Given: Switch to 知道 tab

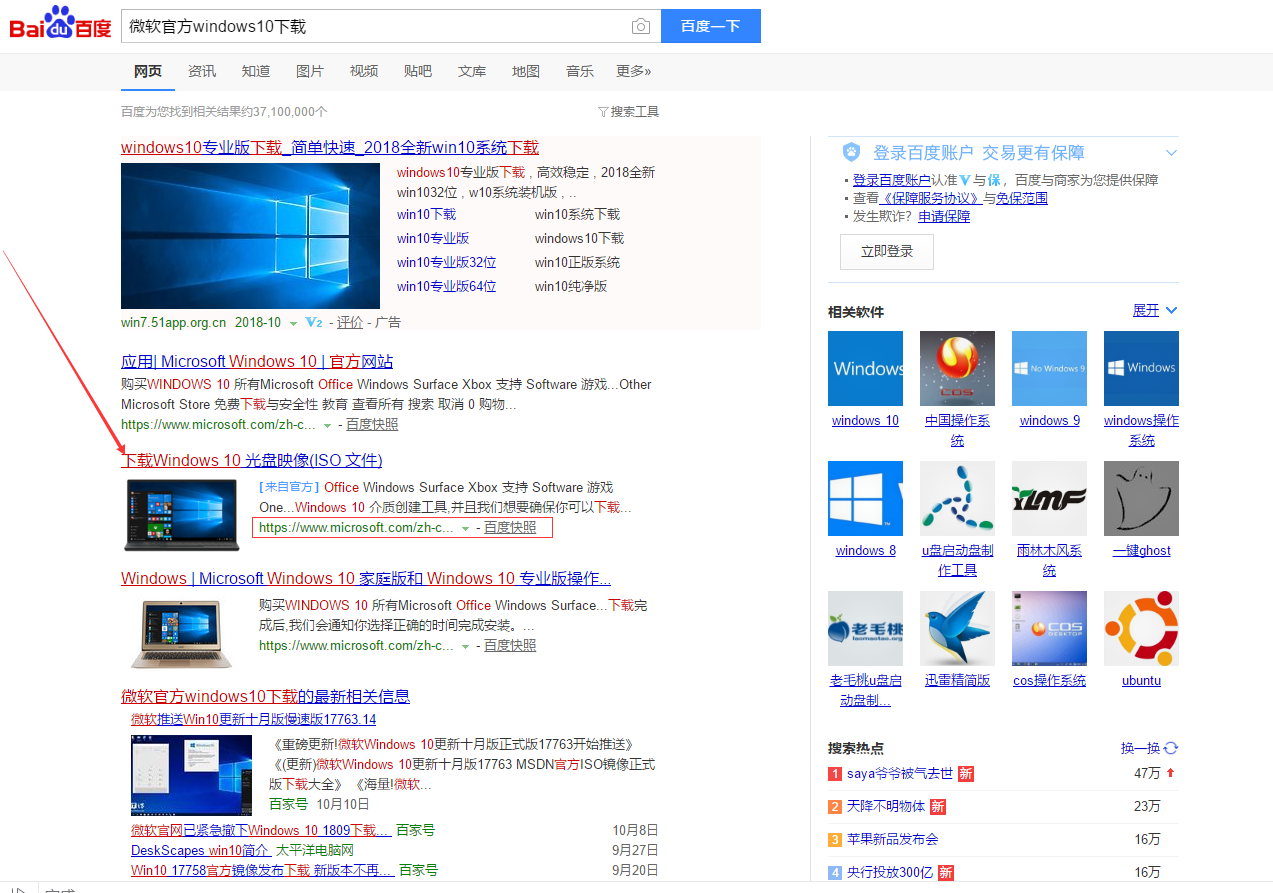Looking at the screenshot, I should [256, 71].
